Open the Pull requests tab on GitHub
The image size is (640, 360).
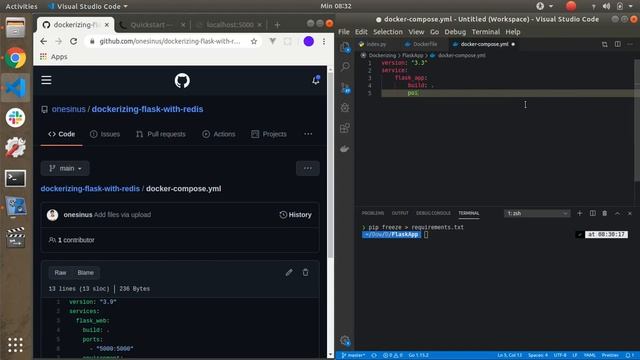point(161,134)
